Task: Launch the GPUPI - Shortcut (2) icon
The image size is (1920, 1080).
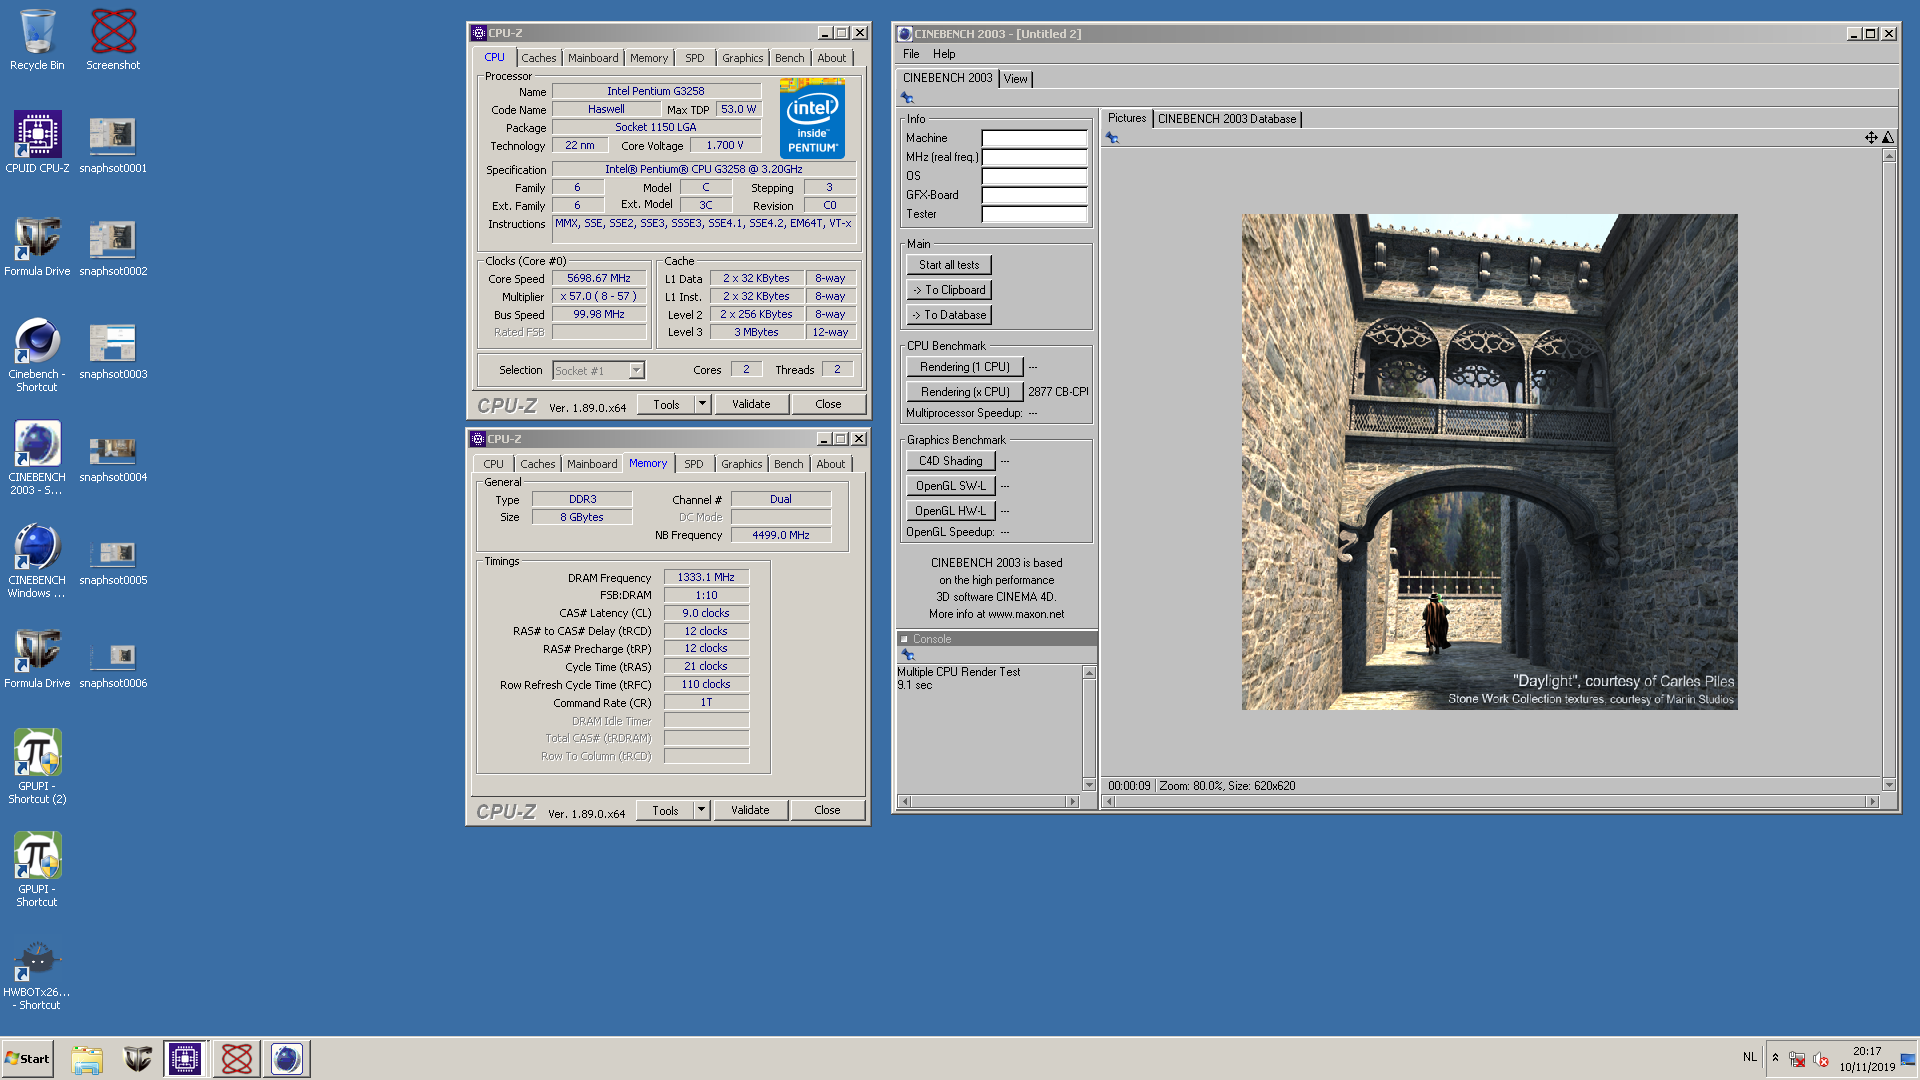Action: click(x=37, y=767)
